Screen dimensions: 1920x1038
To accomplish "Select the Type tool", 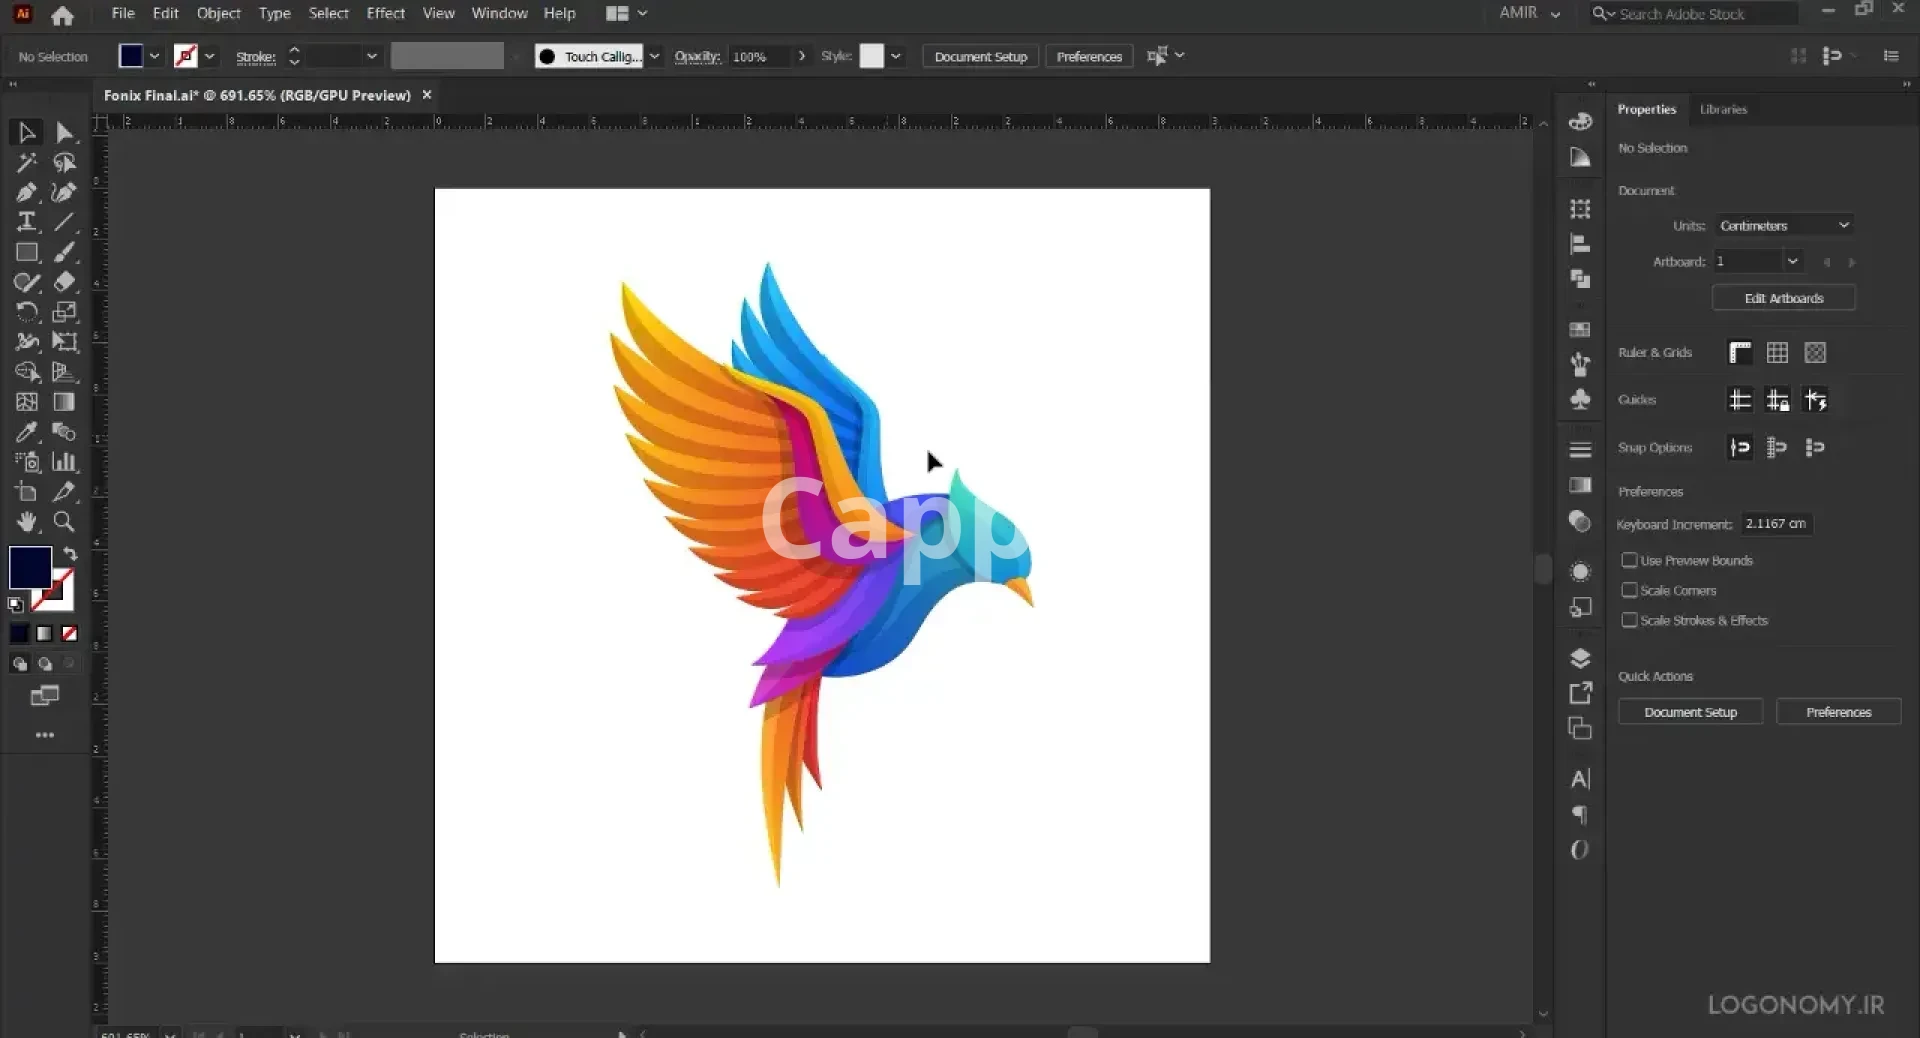I will [26, 222].
